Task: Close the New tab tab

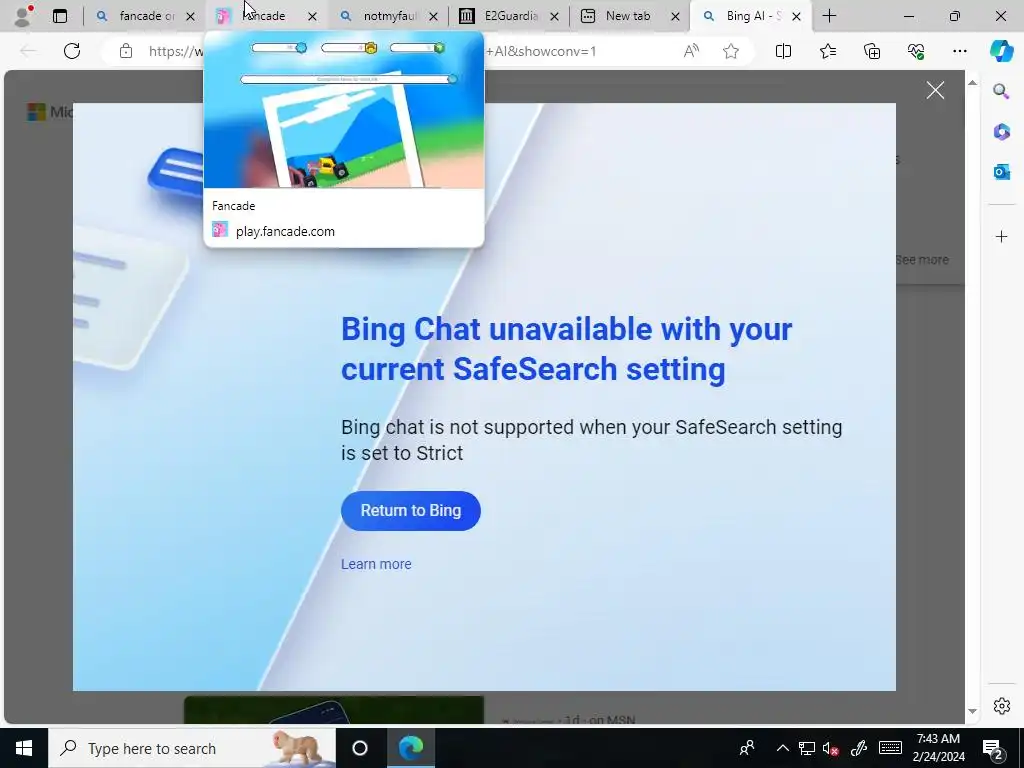Action: (675, 16)
